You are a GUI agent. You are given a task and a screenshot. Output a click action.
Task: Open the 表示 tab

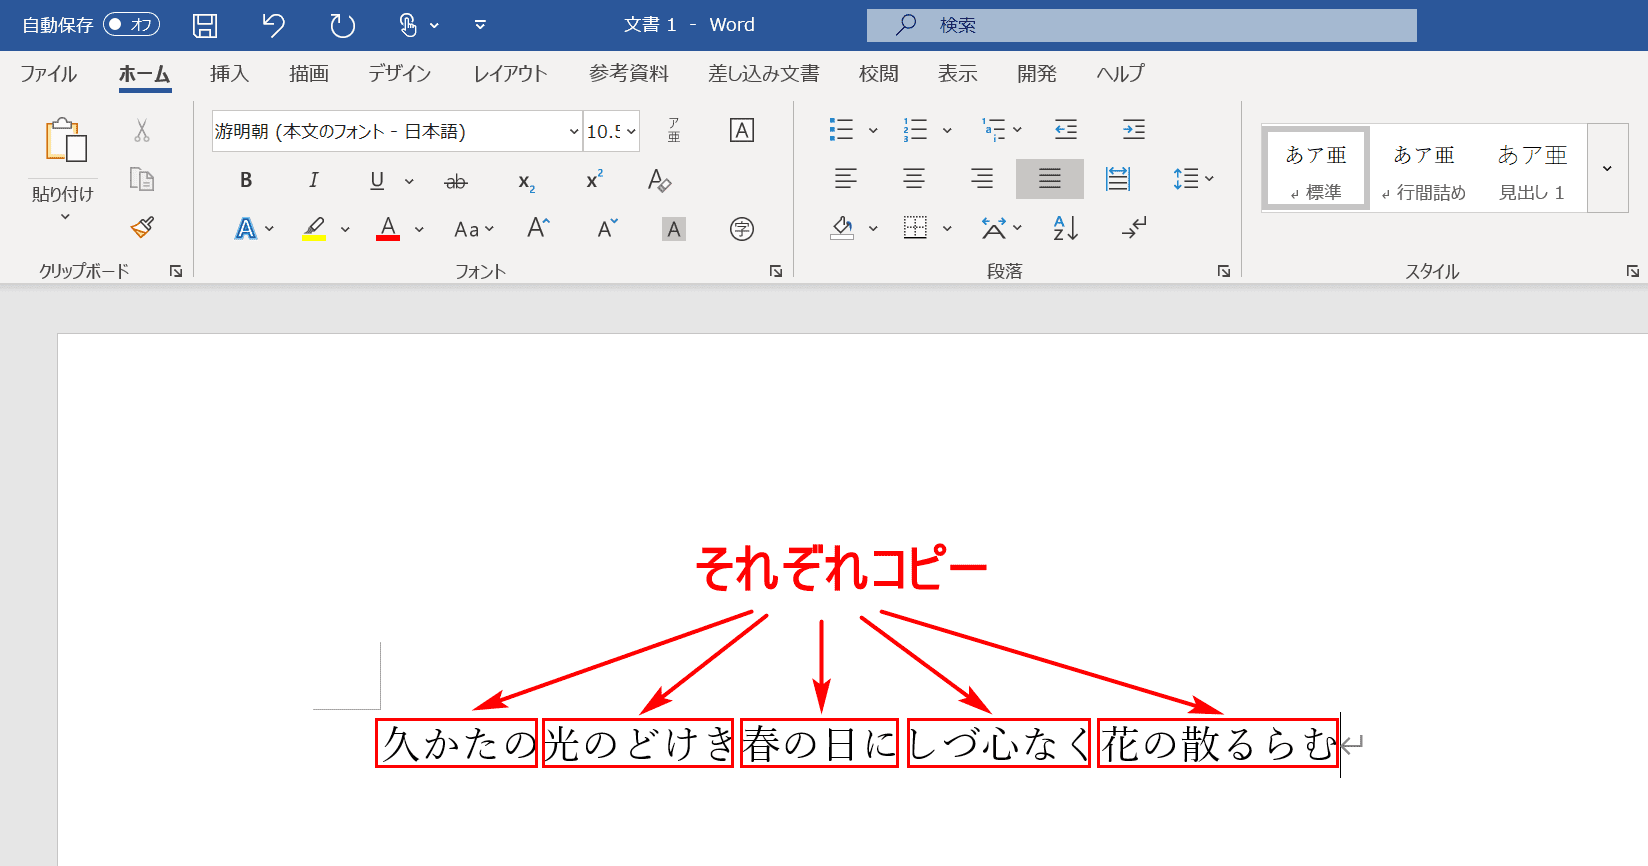coord(958,73)
